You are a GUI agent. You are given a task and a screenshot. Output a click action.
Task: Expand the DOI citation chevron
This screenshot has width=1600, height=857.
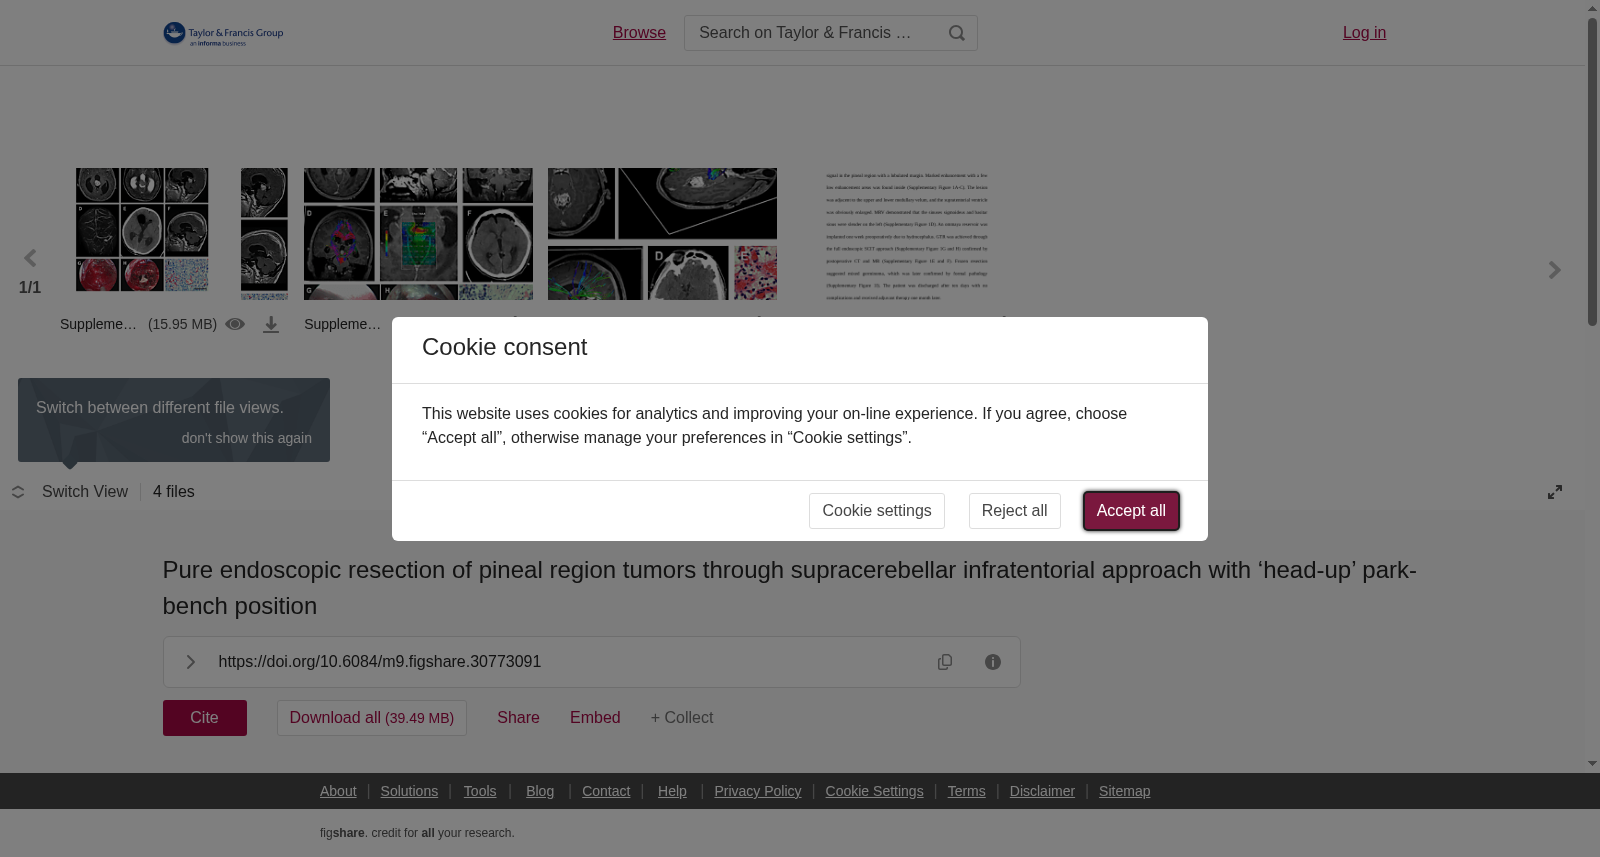coord(190,662)
